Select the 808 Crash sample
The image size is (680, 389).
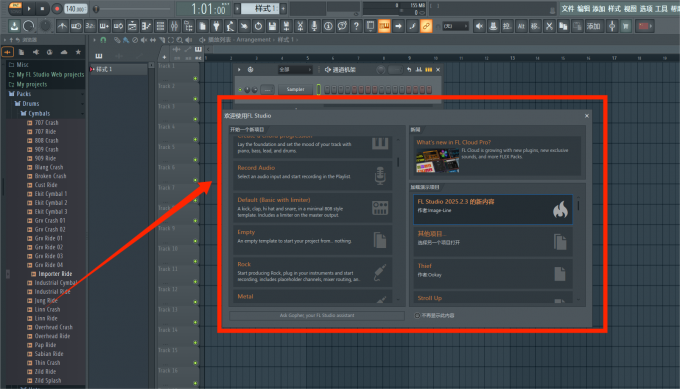[x=46, y=141]
